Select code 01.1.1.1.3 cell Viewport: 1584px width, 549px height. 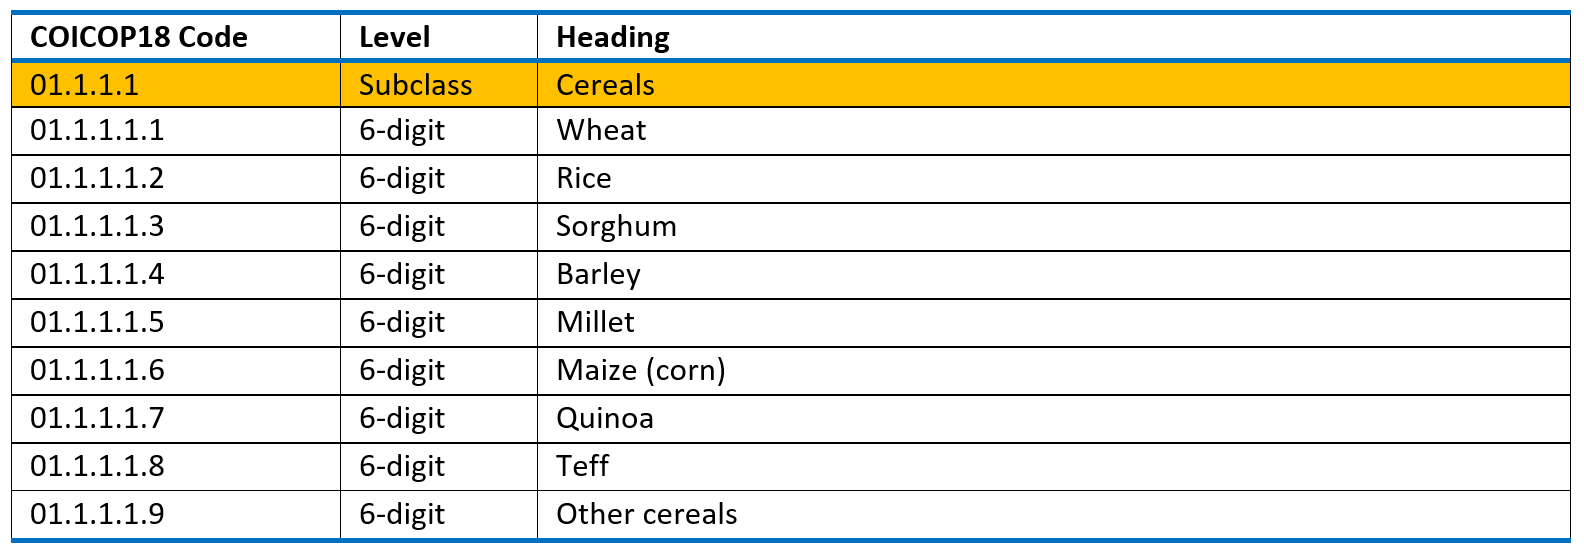(x=176, y=227)
